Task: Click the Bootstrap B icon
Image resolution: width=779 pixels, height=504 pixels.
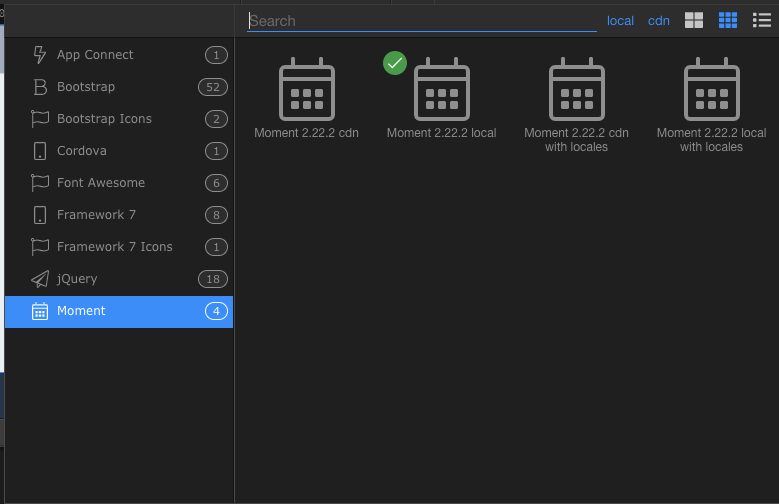Action: 40,87
